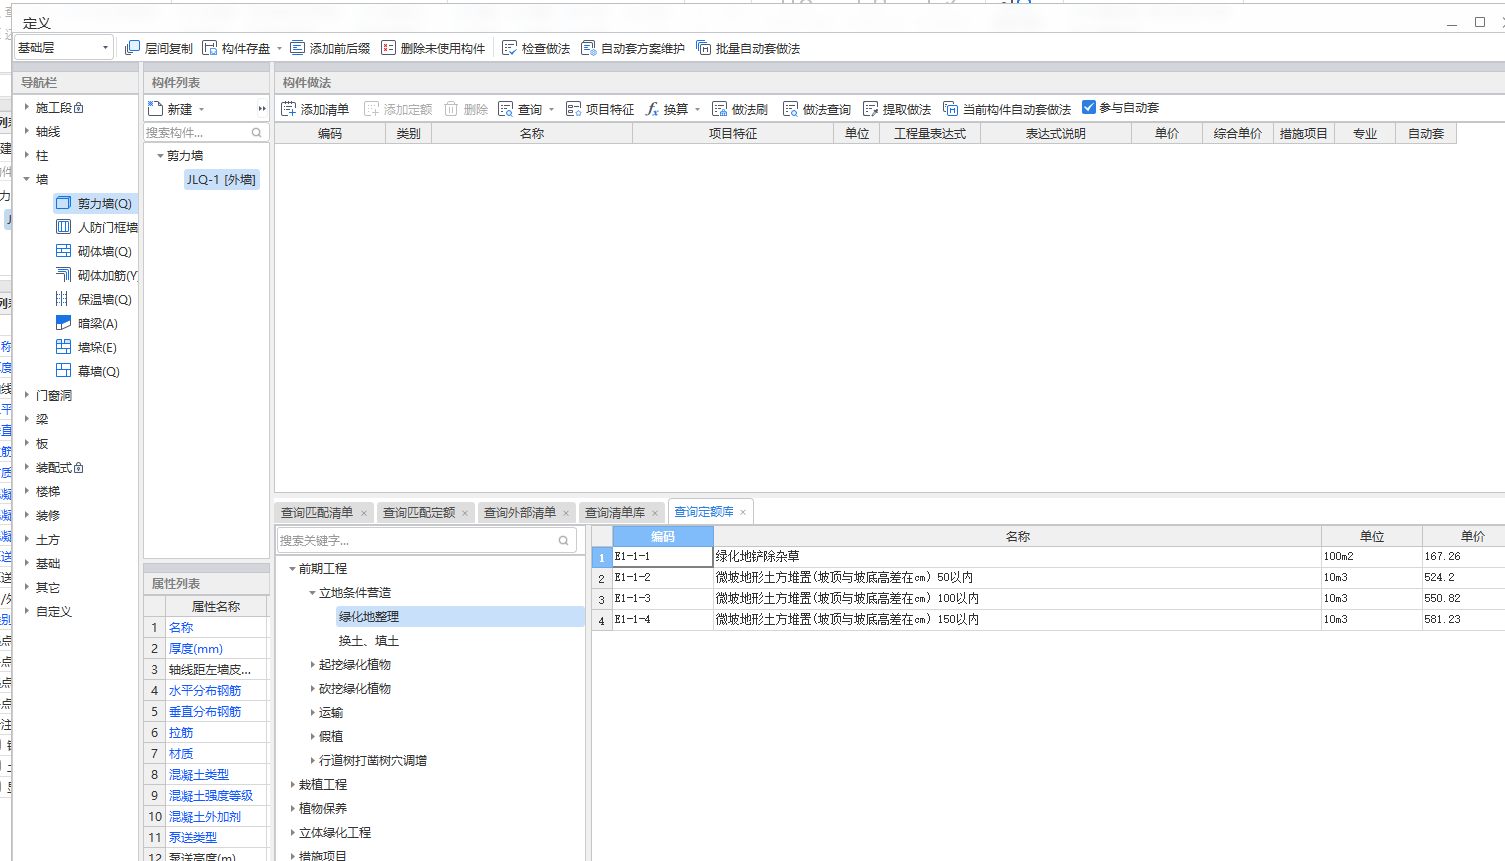
Task: Select 剪力墙(Q) wall type icon
Action: coord(63,203)
